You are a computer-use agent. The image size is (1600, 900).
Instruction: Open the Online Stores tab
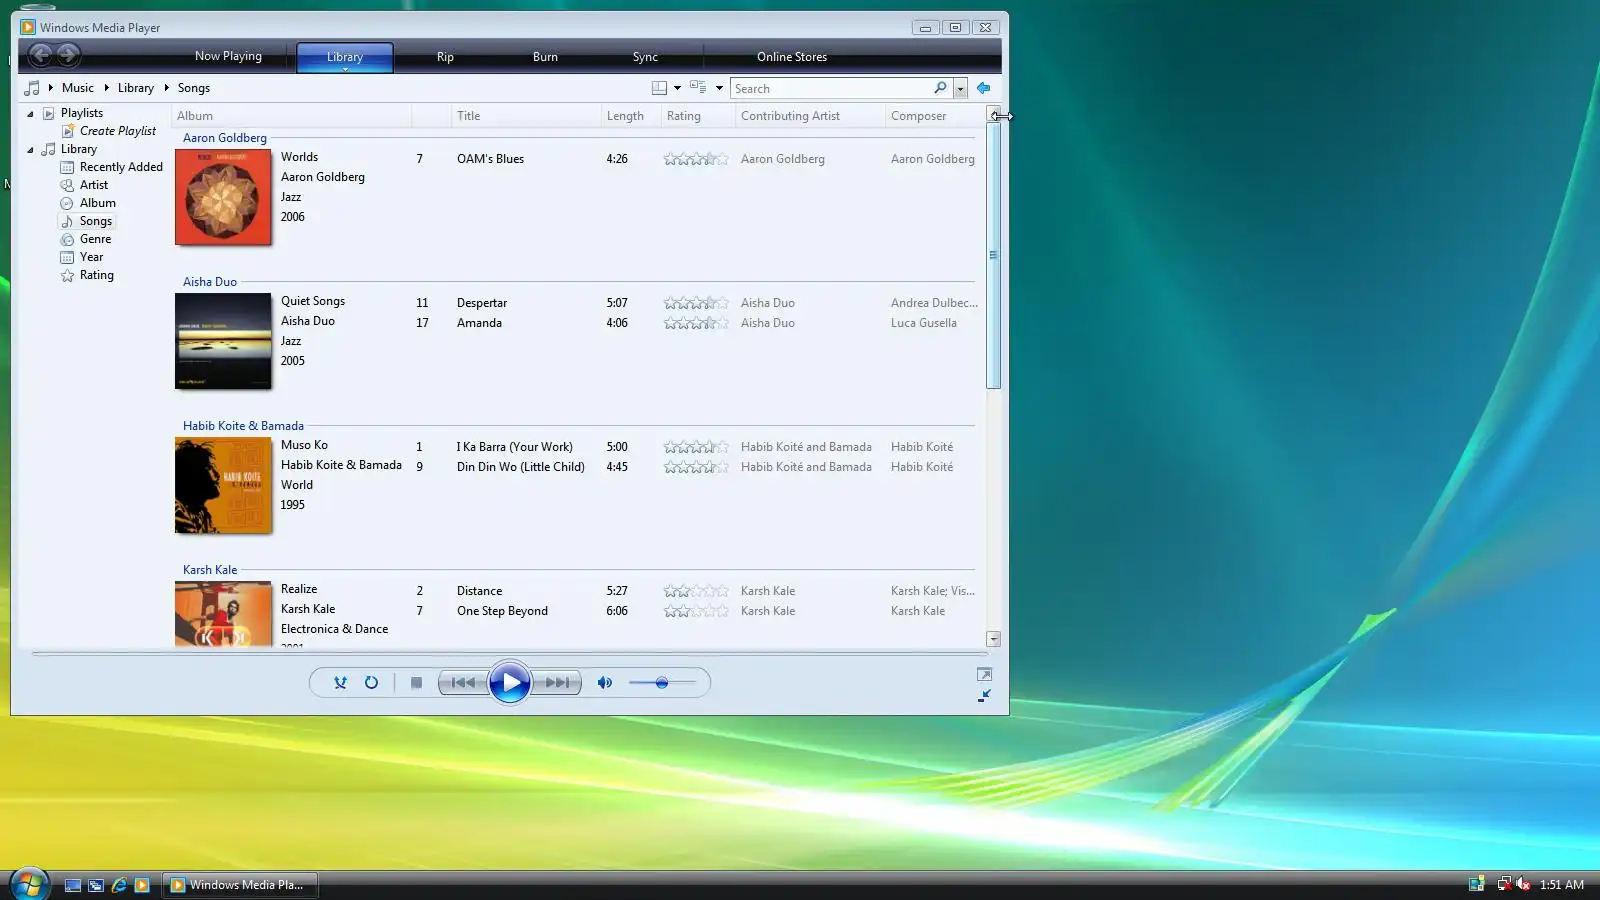pos(792,57)
